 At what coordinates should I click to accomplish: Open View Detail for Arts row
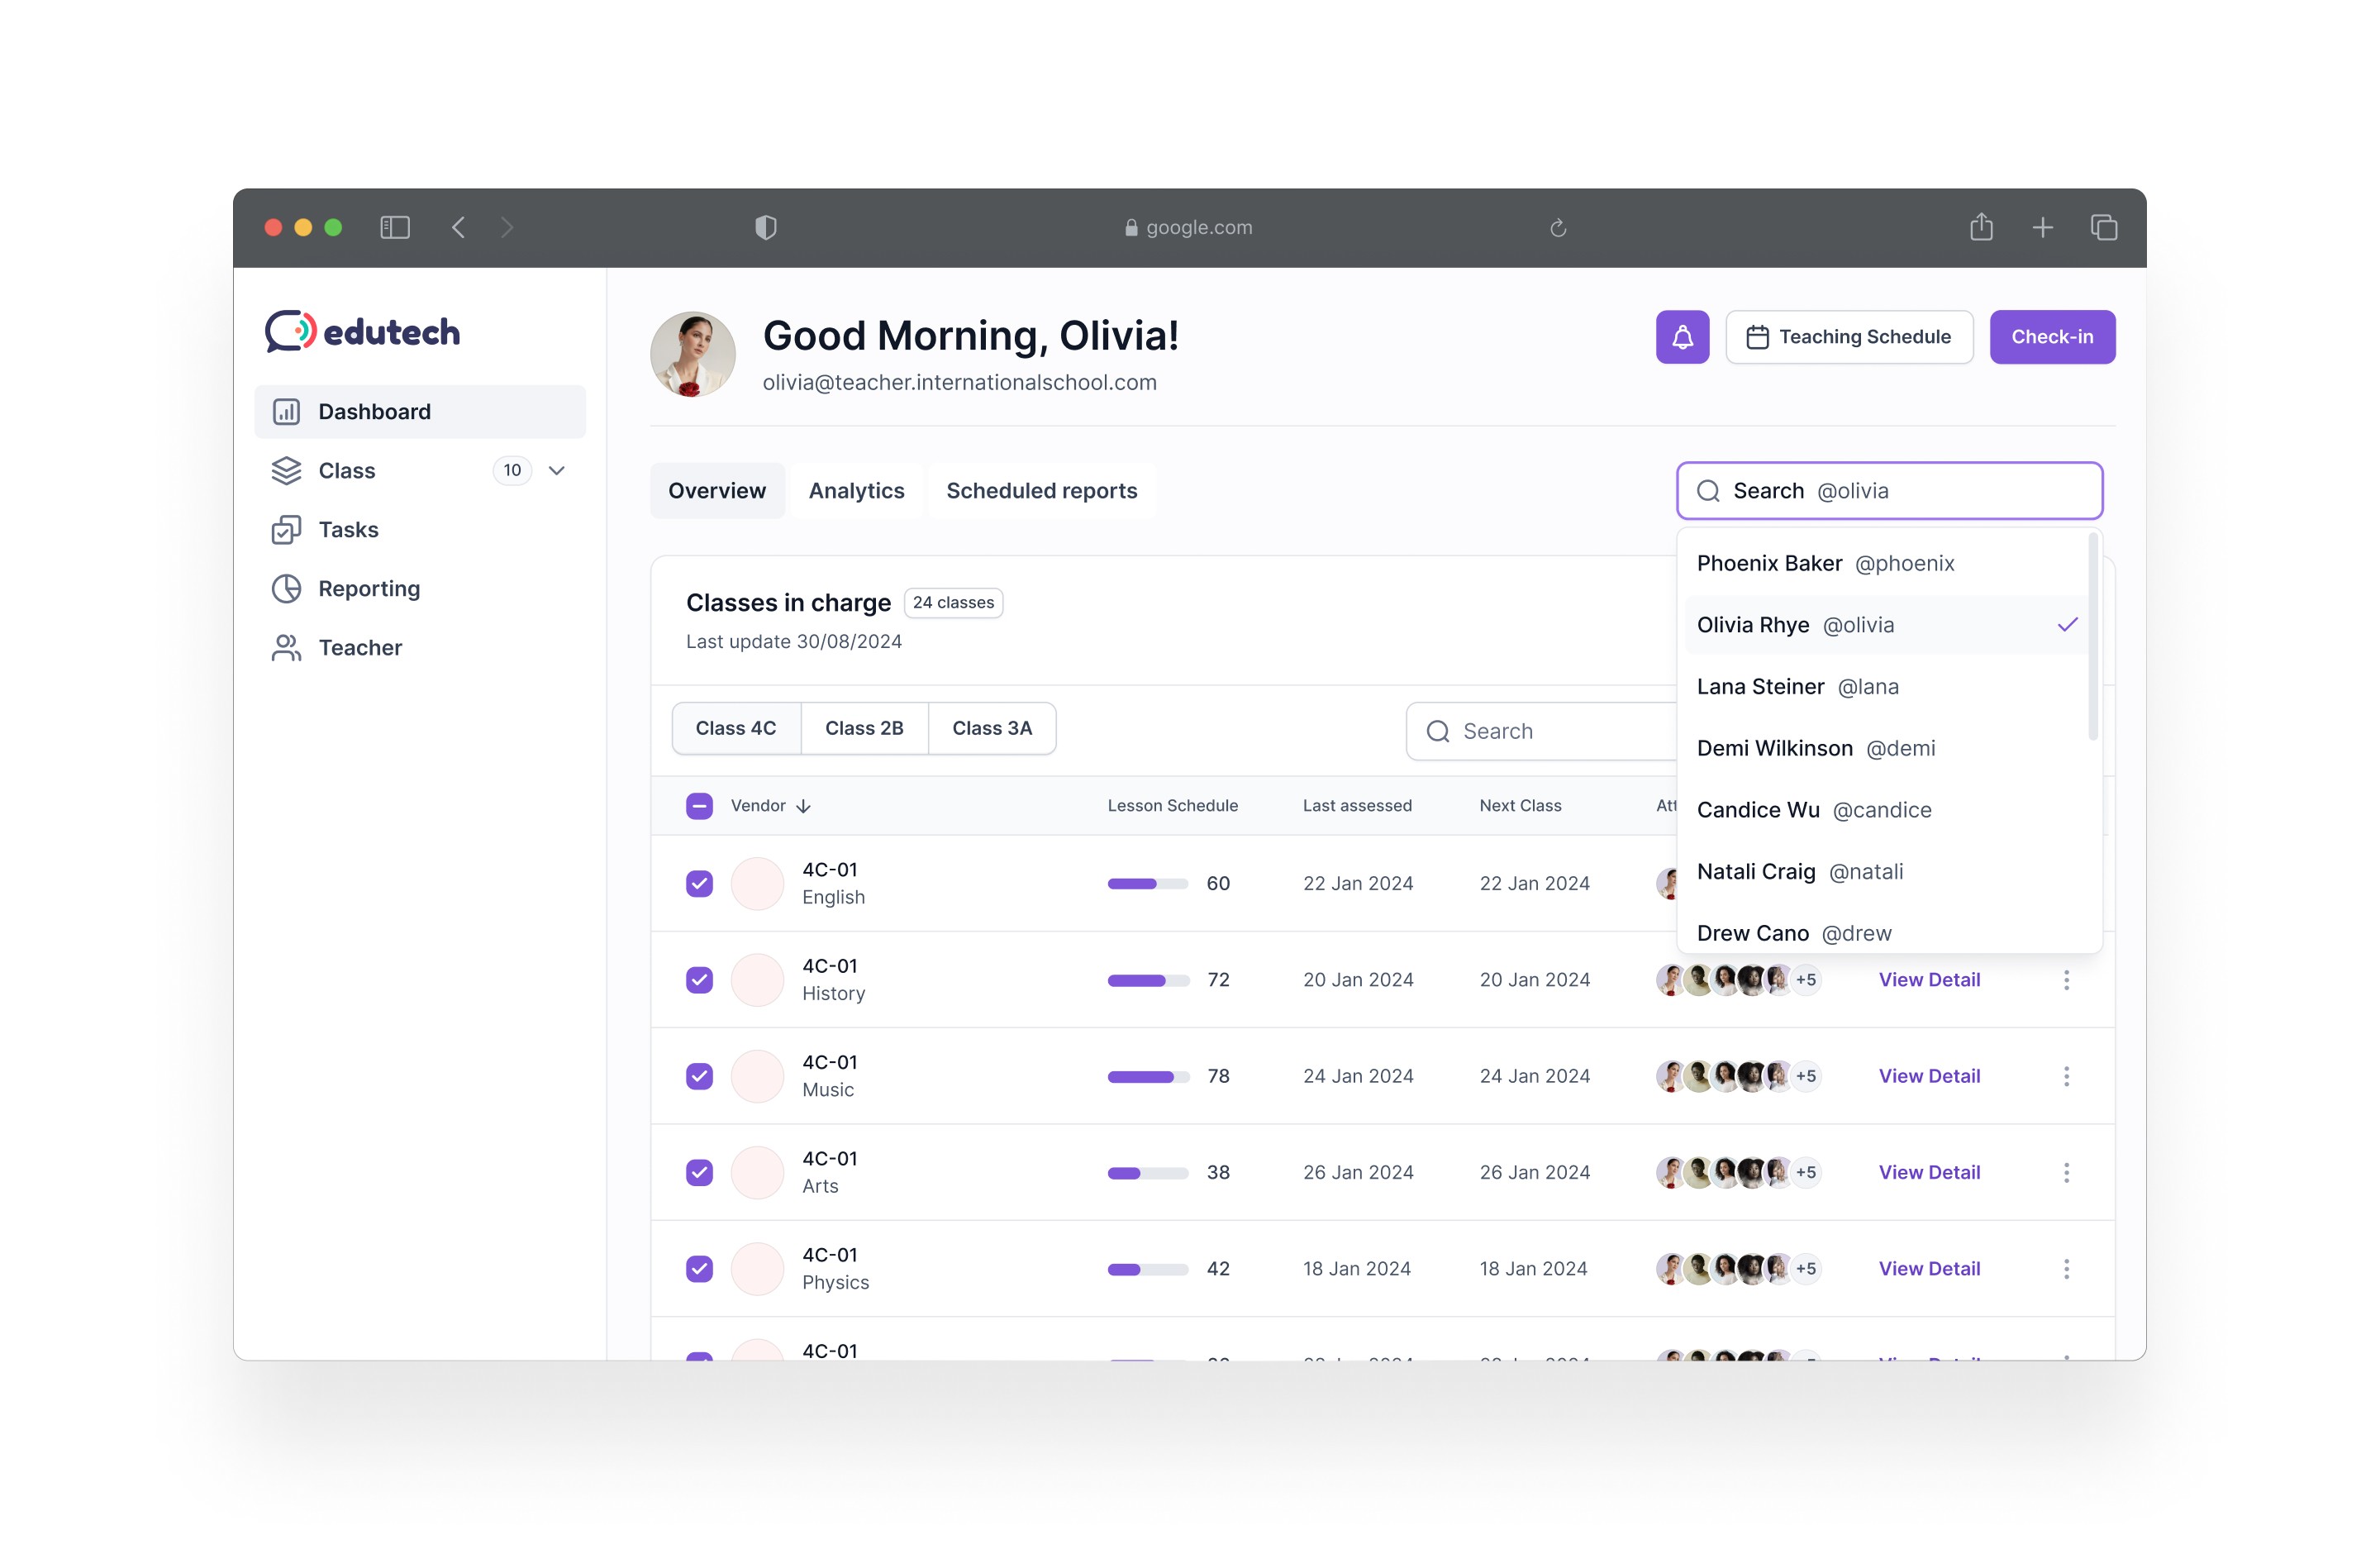point(1928,1172)
